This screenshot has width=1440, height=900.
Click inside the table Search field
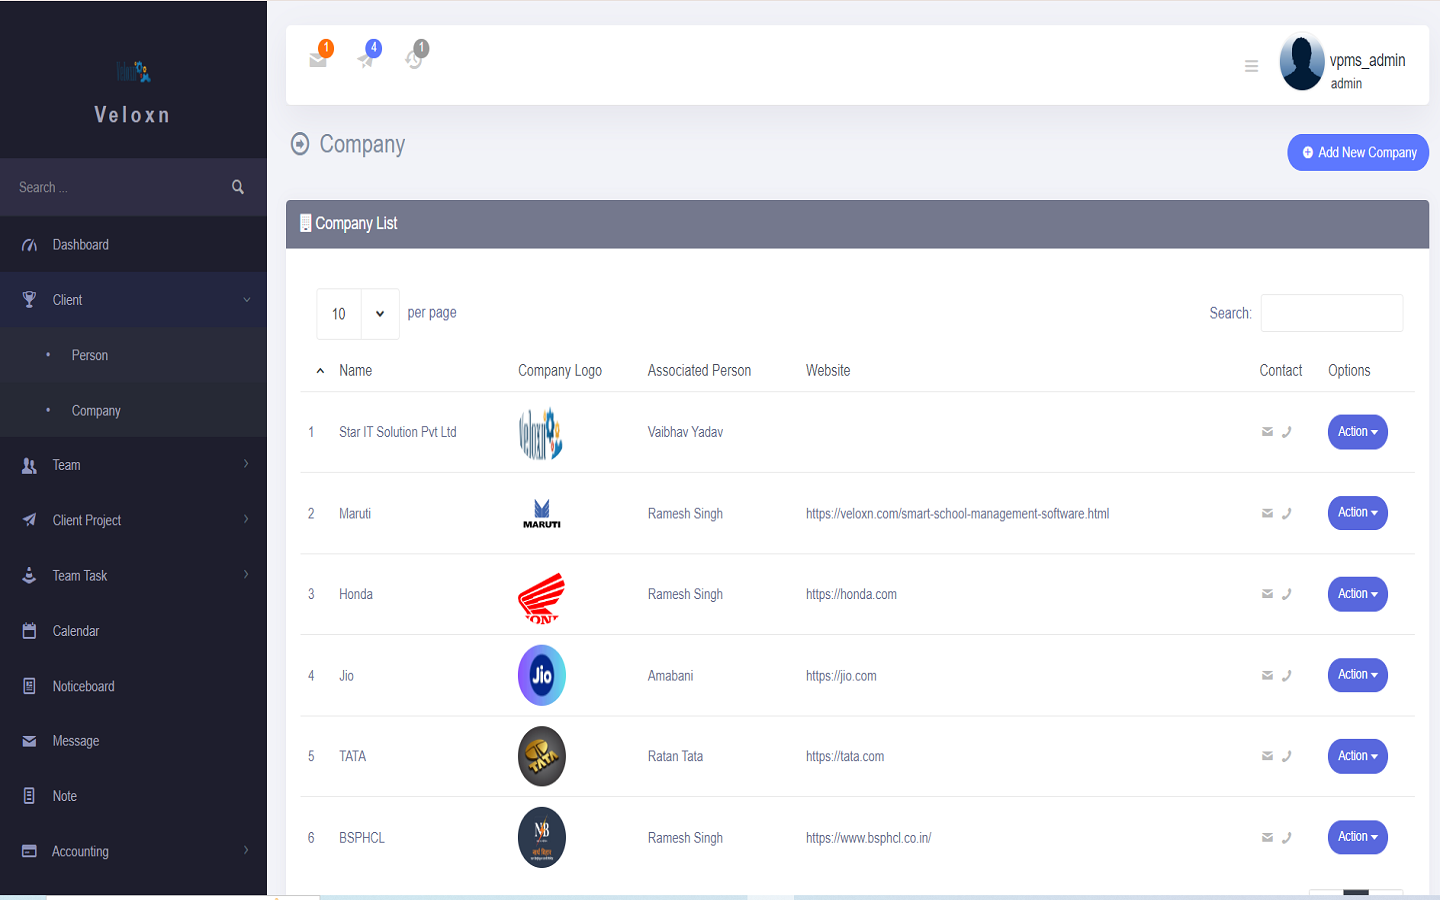tap(1331, 312)
